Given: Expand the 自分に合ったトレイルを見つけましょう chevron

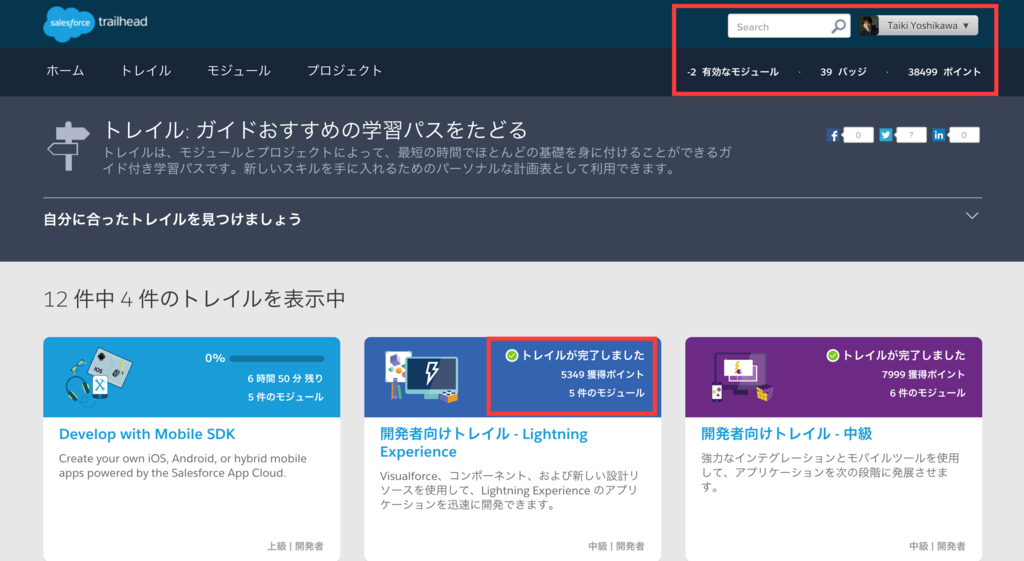Looking at the screenshot, I should coord(972,216).
